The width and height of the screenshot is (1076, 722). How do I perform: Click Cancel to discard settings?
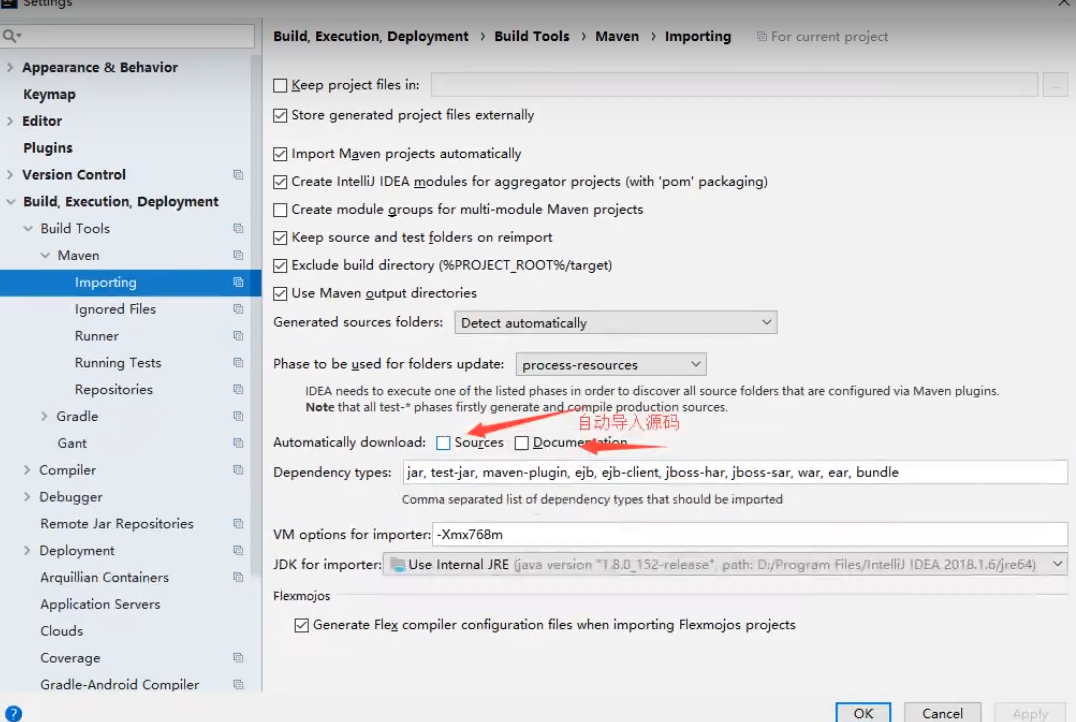coord(942,713)
